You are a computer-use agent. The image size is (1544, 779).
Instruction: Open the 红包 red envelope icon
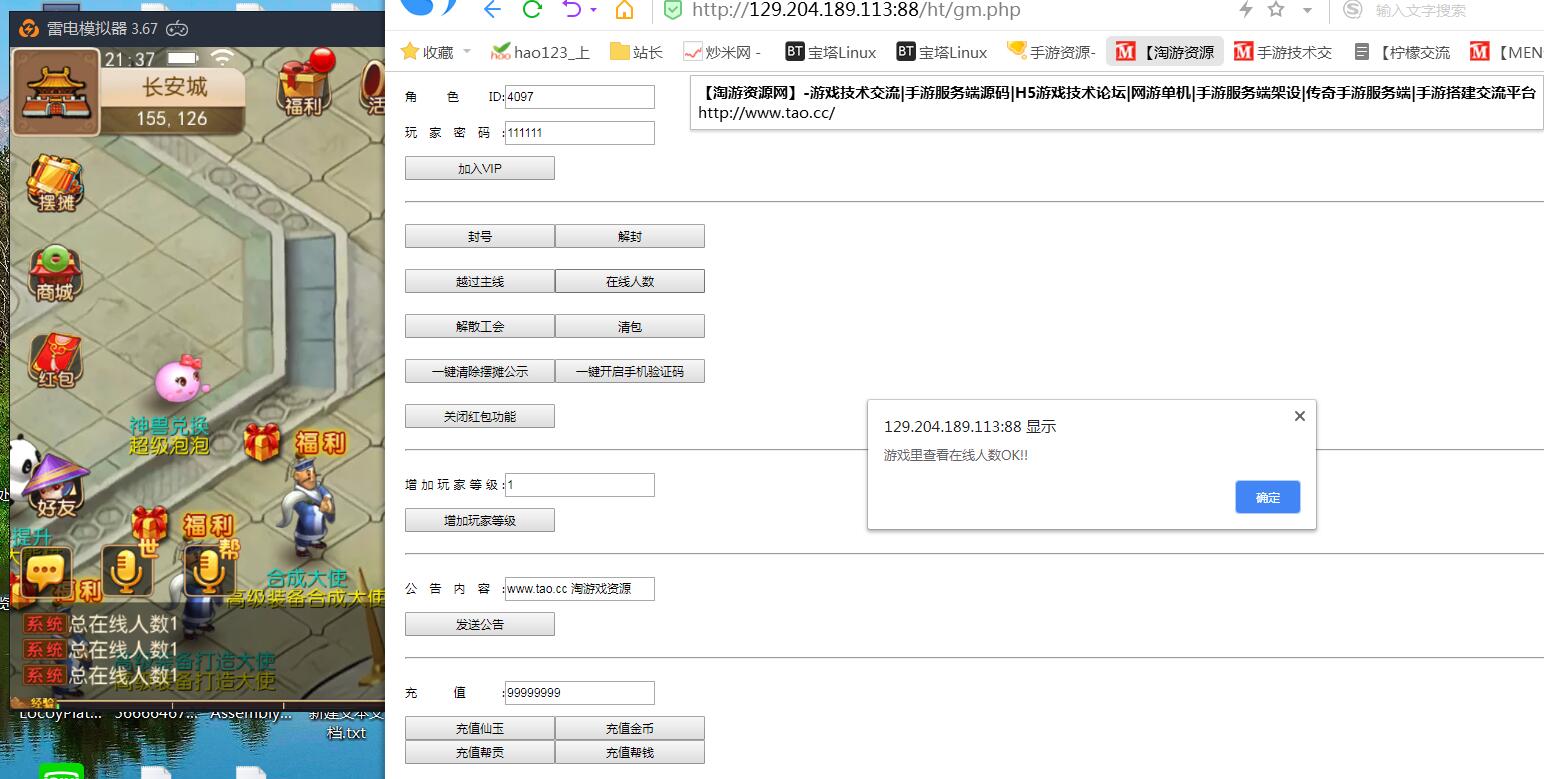pos(55,360)
